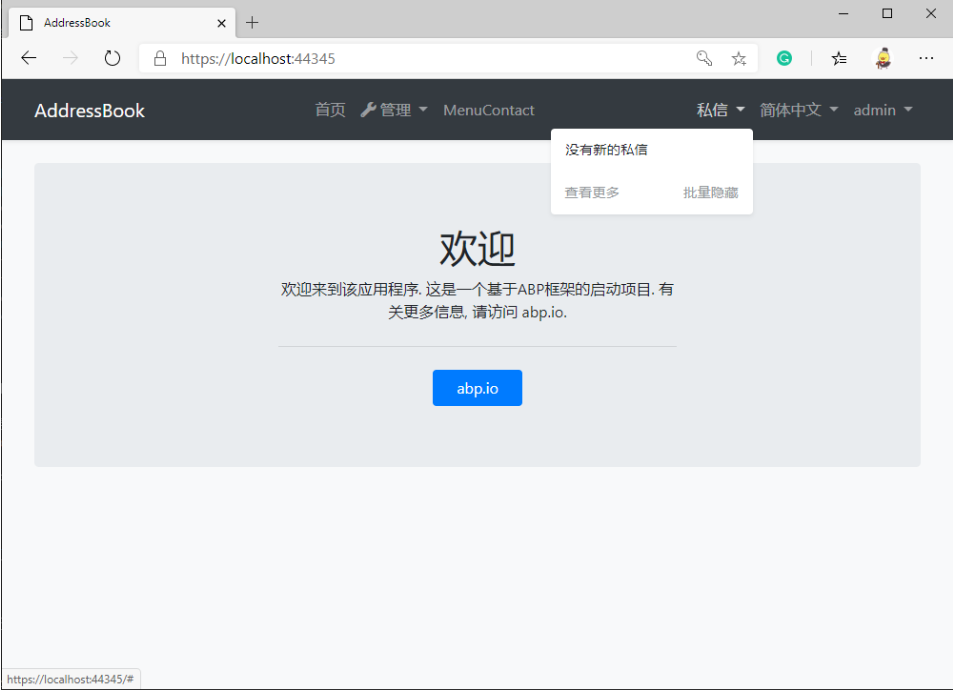Image resolution: width=953 pixels, height=692 pixels.
Task: Click 没有新的私信 message entry
Action: 606,150
